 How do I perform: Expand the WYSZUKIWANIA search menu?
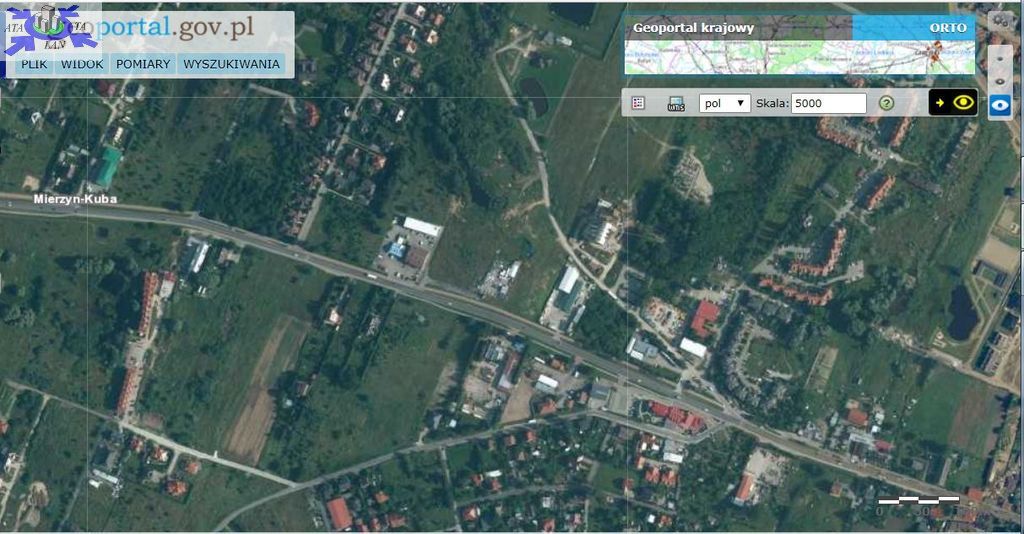tap(231, 64)
